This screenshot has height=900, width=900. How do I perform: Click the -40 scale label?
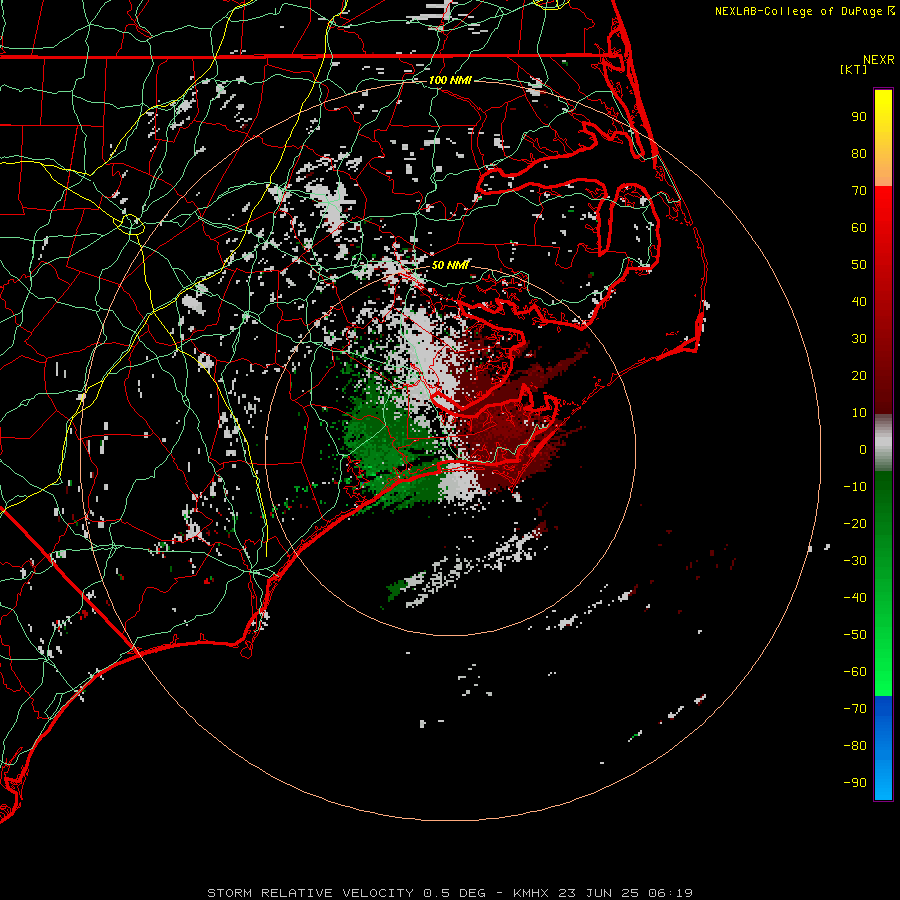point(855,598)
